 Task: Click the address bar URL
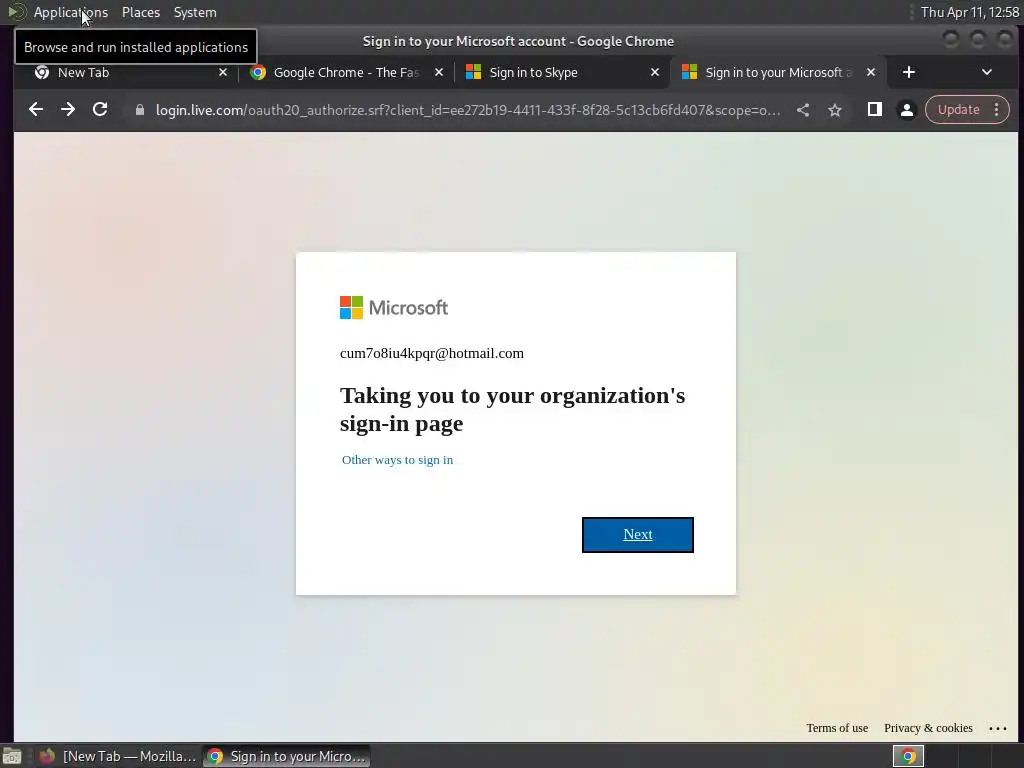(x=468, y=110)
